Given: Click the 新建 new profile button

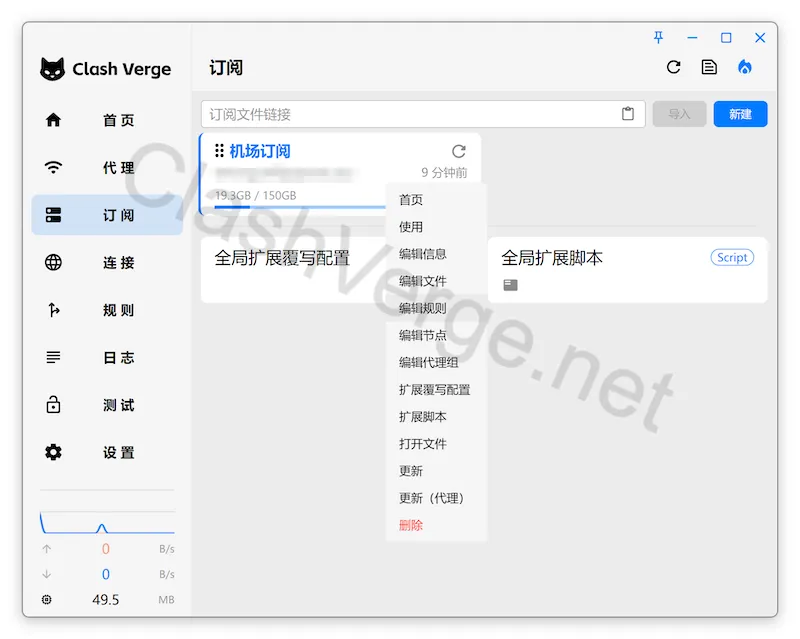Looking at the screenshot, I should pos(740,114).
